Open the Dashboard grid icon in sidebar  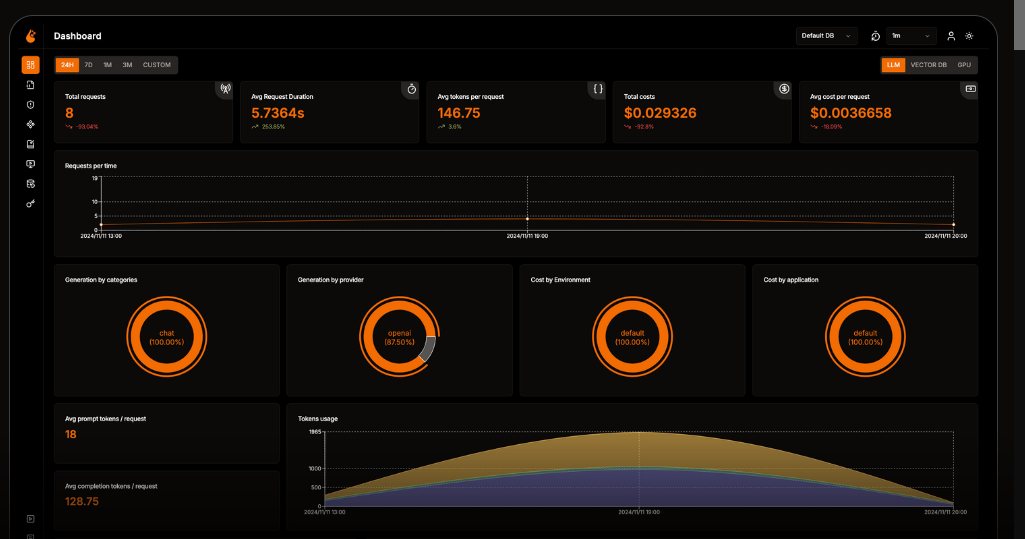(x=30, y=65)
